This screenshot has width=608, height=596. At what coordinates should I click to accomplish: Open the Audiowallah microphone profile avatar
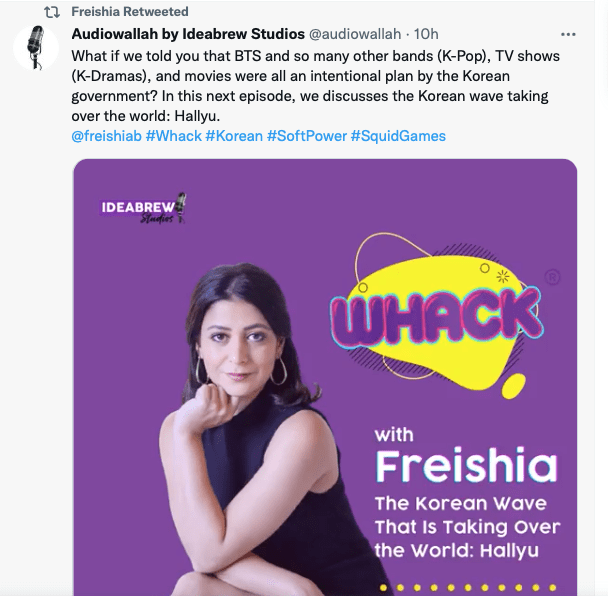pyautogui.click(x=35, y=47)
